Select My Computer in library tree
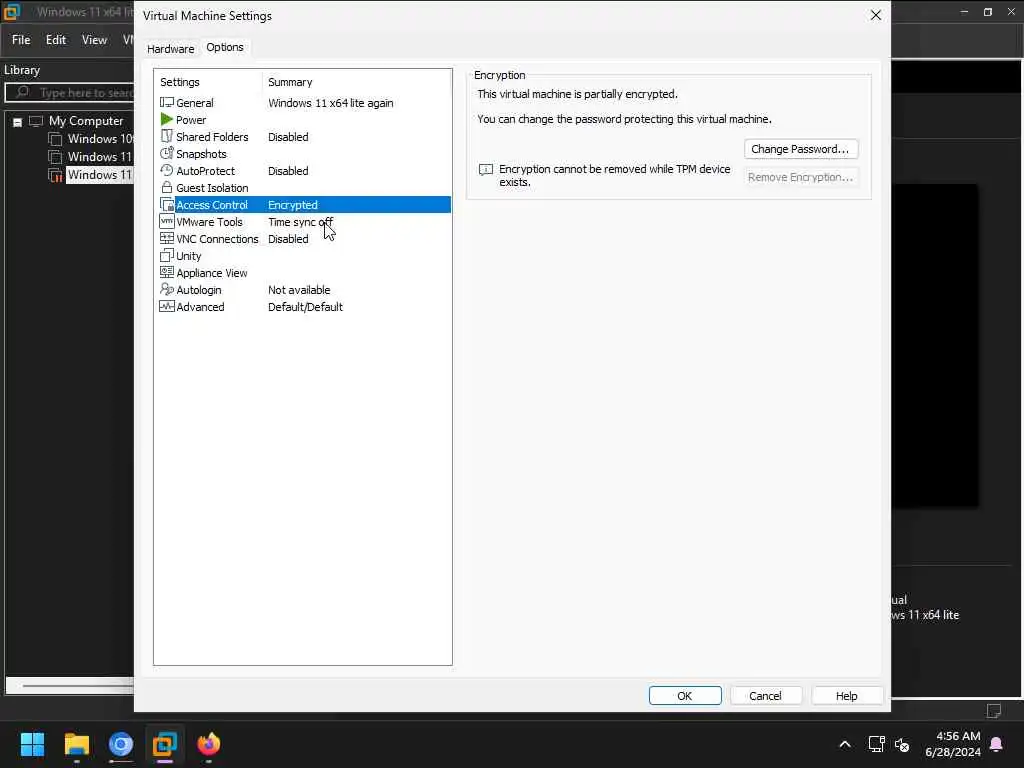Viewport: 1024px width, 768px height. click(86, 121)
